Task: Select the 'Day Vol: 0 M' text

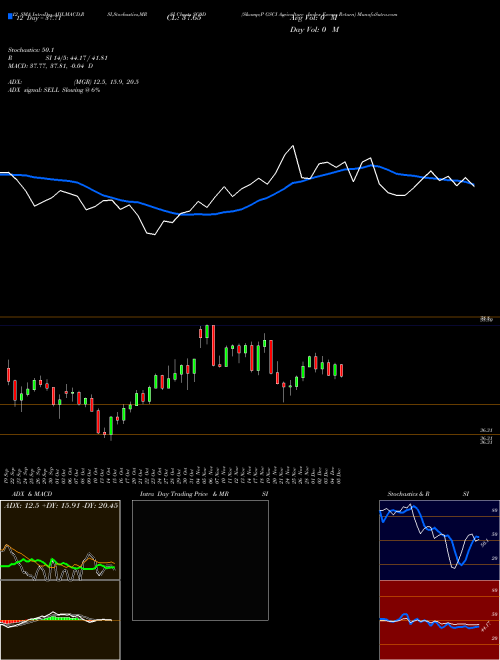Action: [314, 30]
